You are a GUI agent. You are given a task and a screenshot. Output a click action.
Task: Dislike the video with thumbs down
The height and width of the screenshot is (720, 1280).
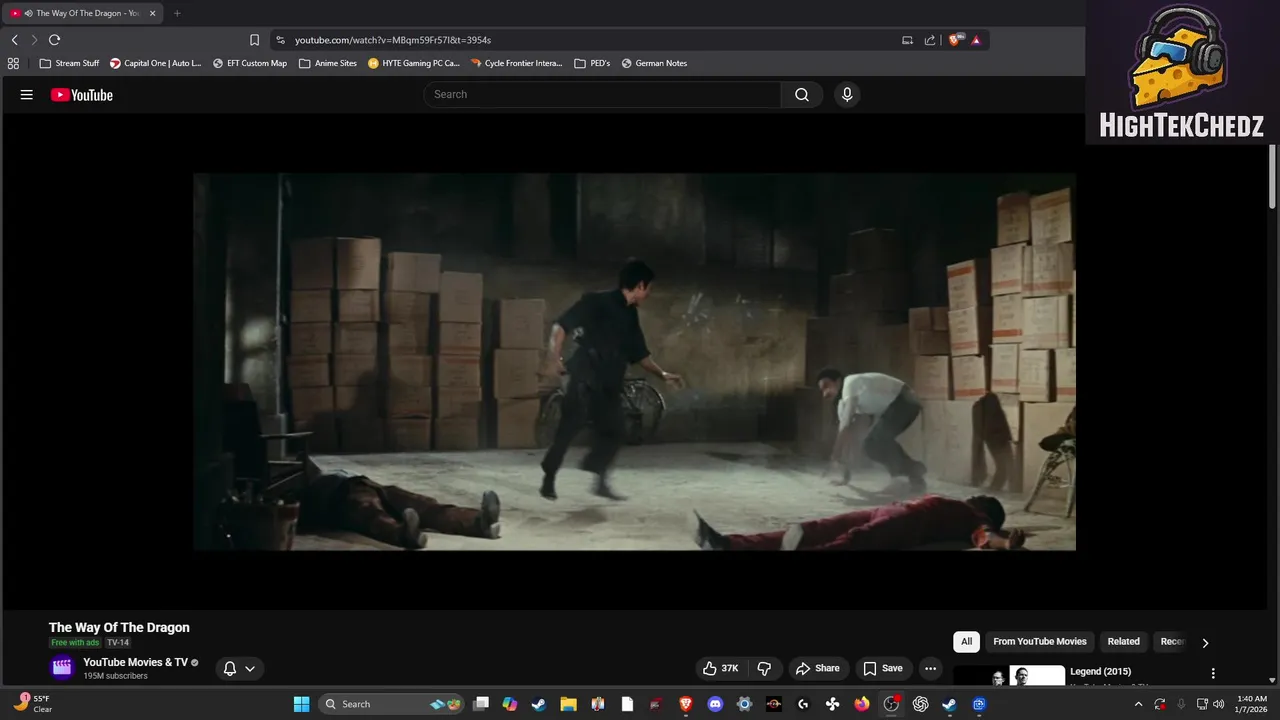click(x=764, y=668)
